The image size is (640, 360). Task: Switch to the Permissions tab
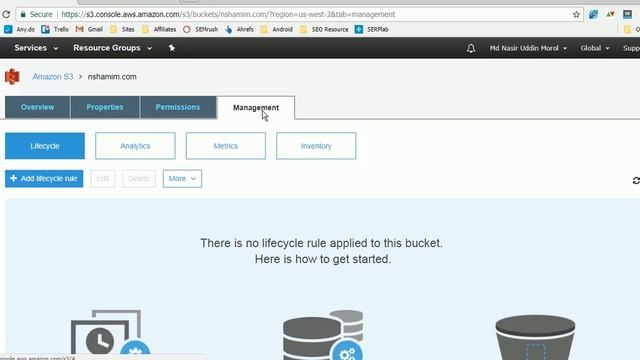178,107
